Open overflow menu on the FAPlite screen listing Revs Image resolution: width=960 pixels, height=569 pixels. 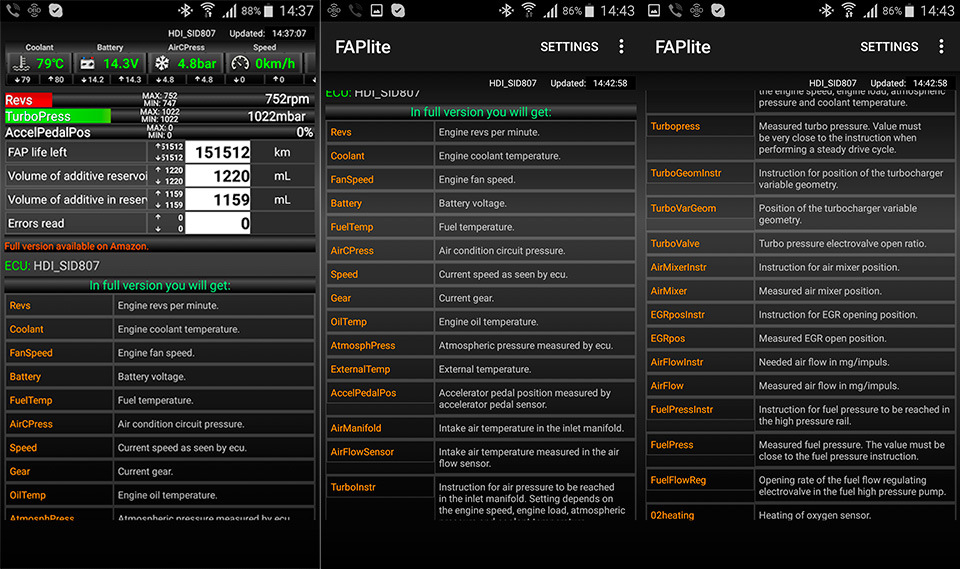(x=621, y=47)
